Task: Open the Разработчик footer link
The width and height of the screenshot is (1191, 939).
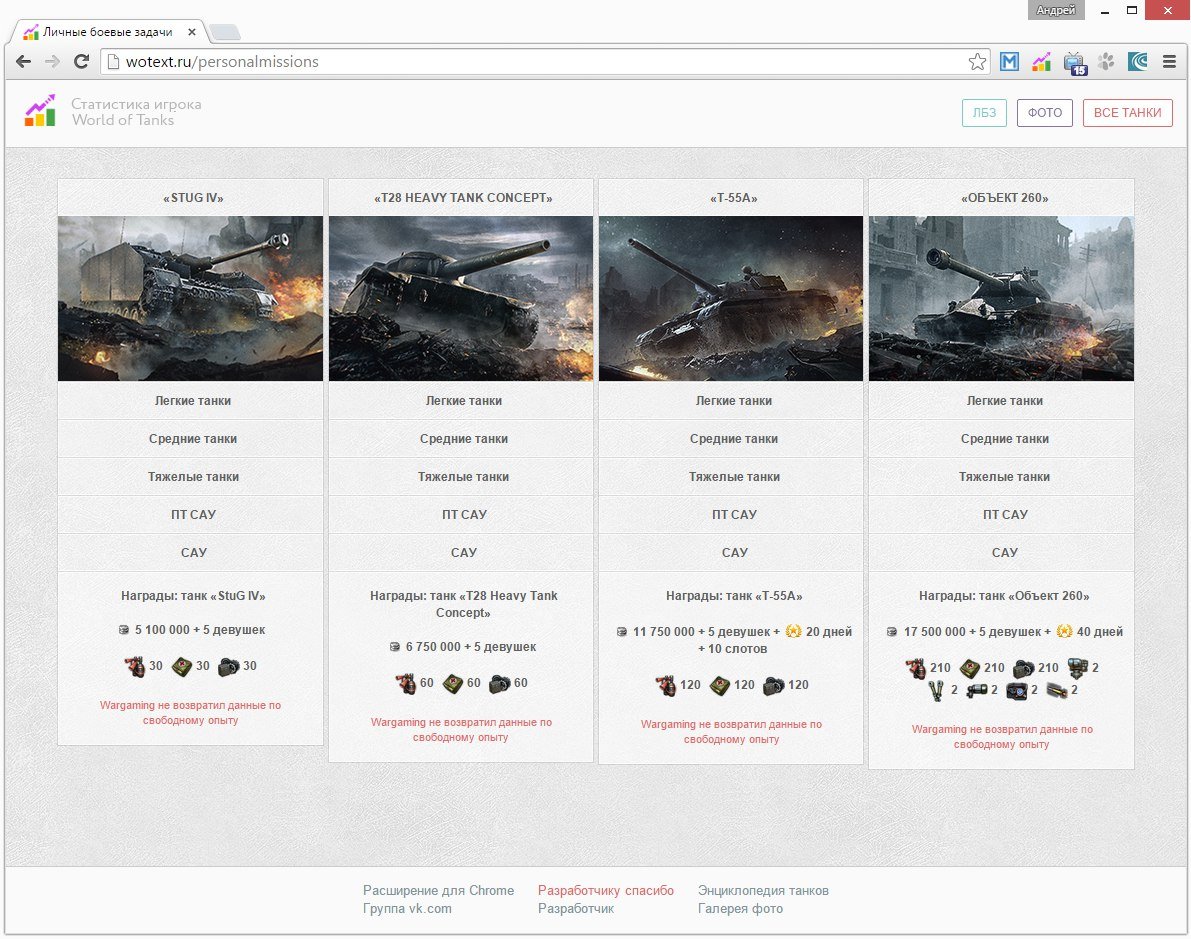Action: point(576,909)
